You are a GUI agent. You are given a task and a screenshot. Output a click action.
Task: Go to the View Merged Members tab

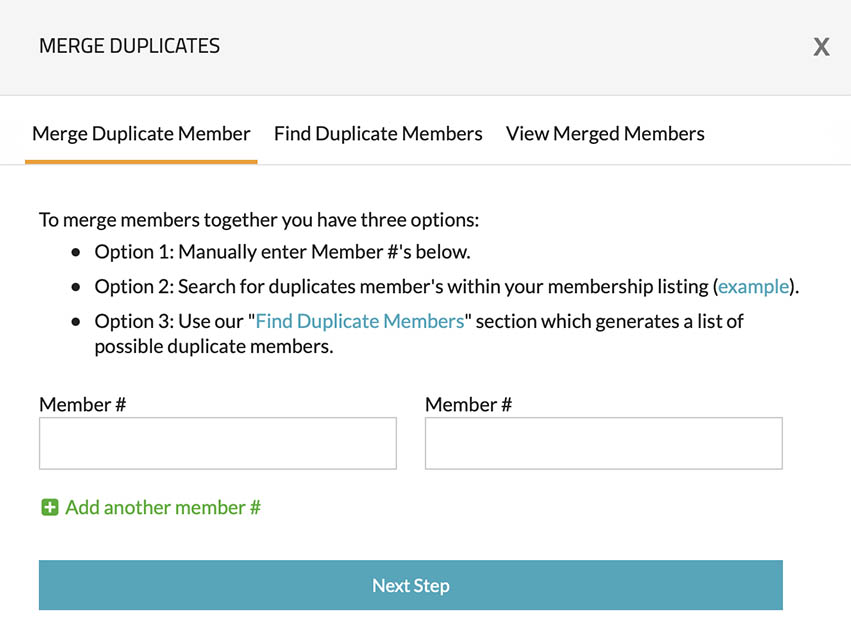[x=605, y=134]
